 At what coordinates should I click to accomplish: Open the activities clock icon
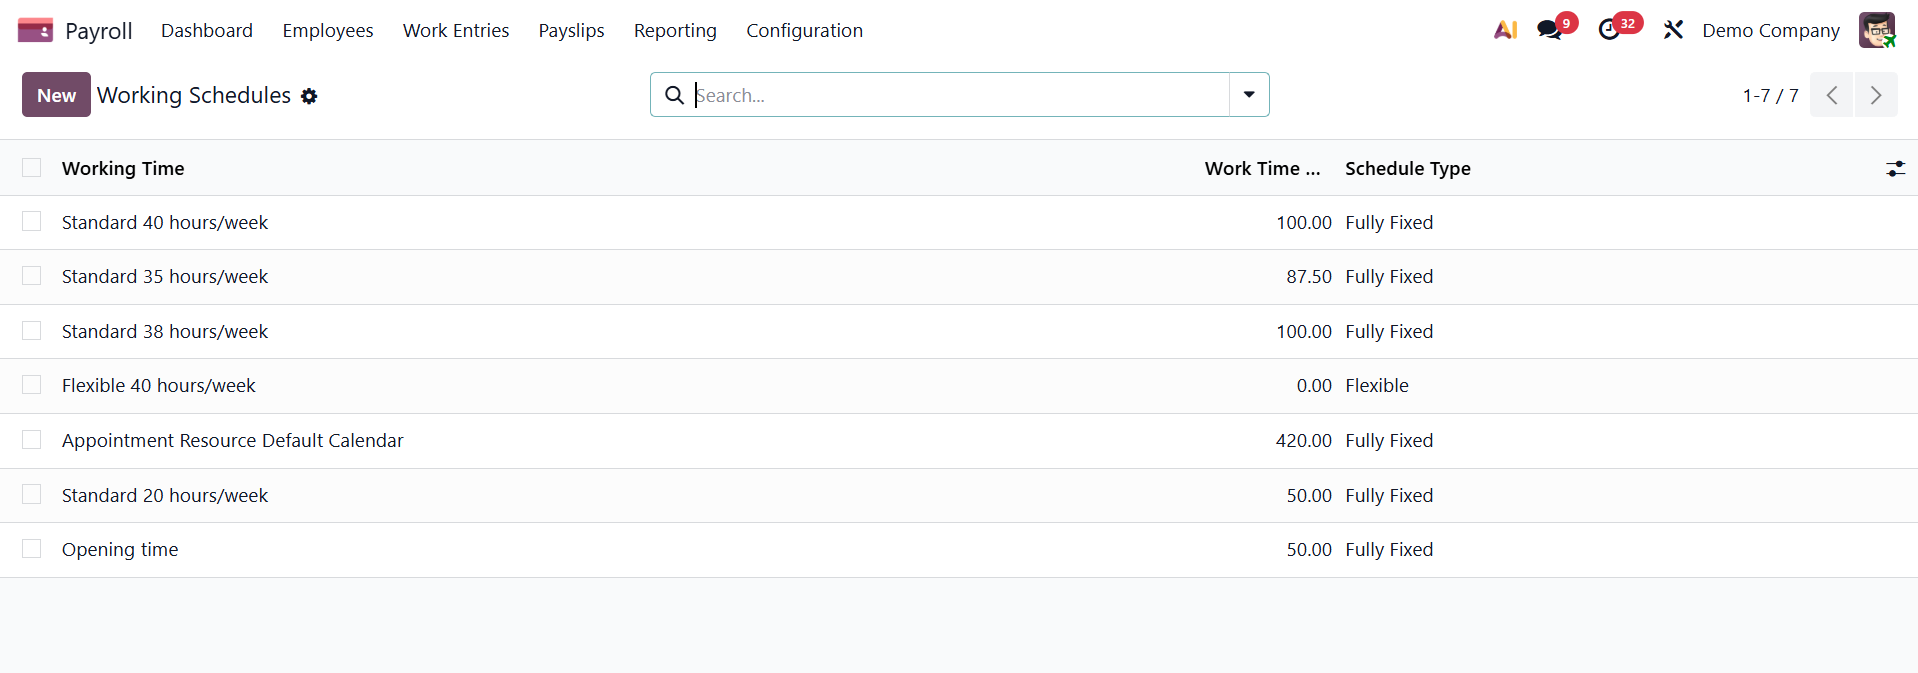point(1609,30)
